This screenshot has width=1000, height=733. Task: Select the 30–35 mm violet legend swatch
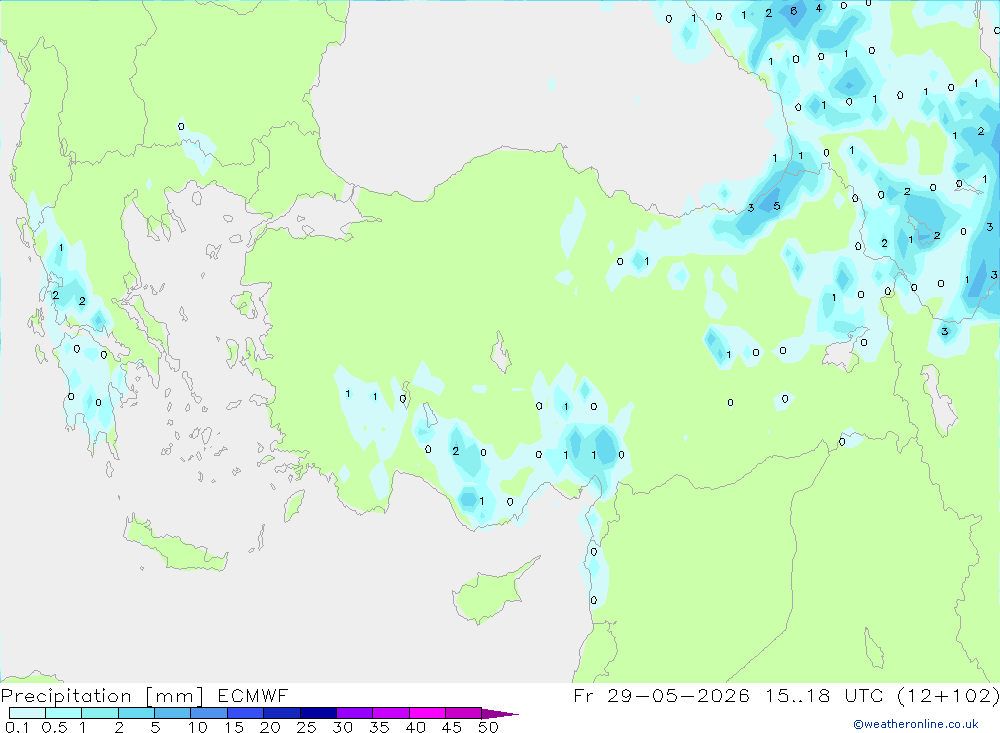354,713
